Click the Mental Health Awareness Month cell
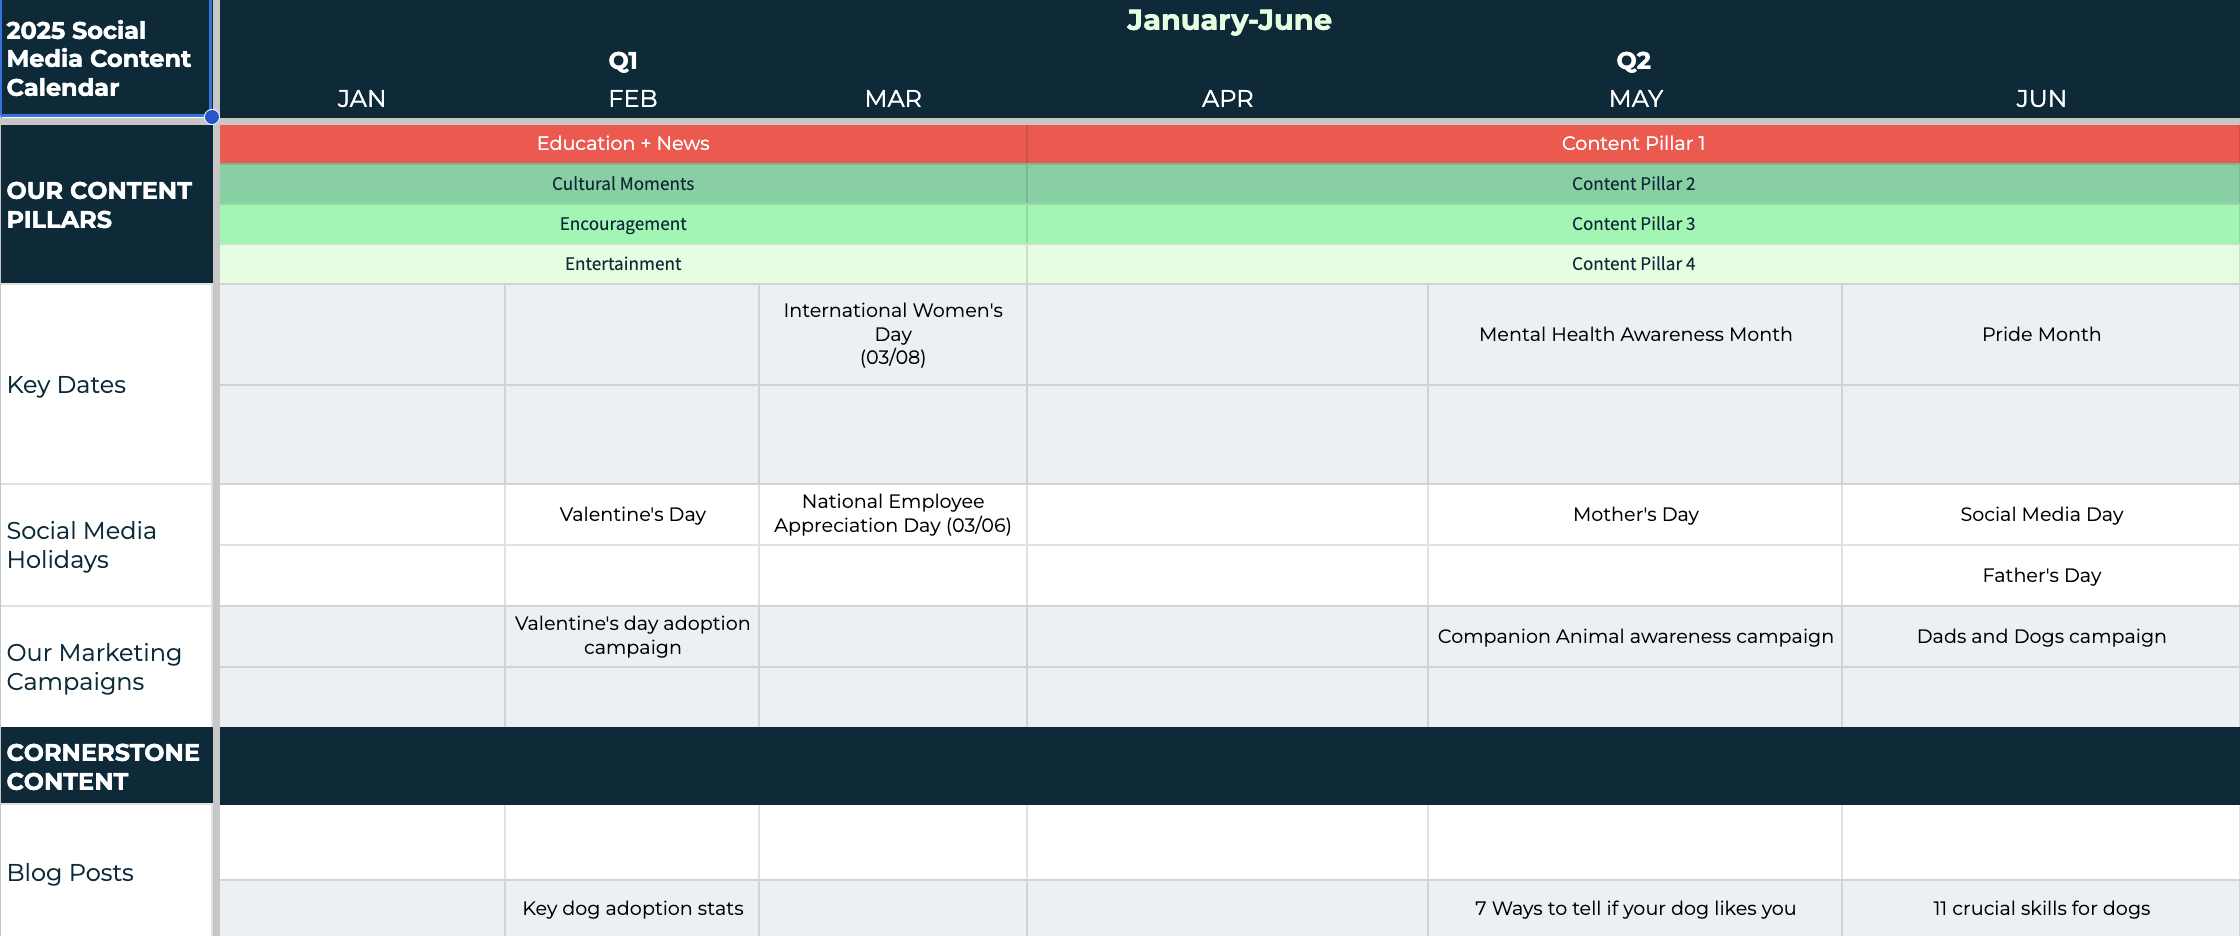The image size is (2240, 936). pos(1634,334)
